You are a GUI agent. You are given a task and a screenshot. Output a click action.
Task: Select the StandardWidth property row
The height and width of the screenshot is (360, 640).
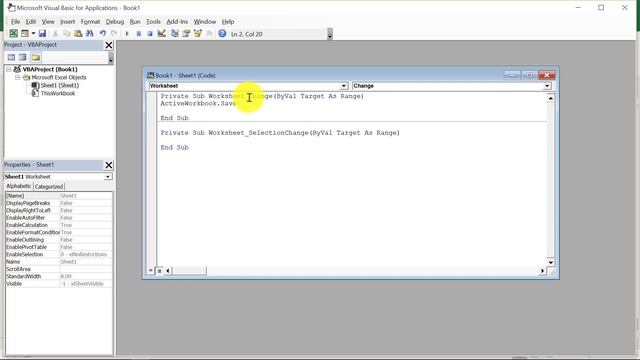click(x=59, y=277)
